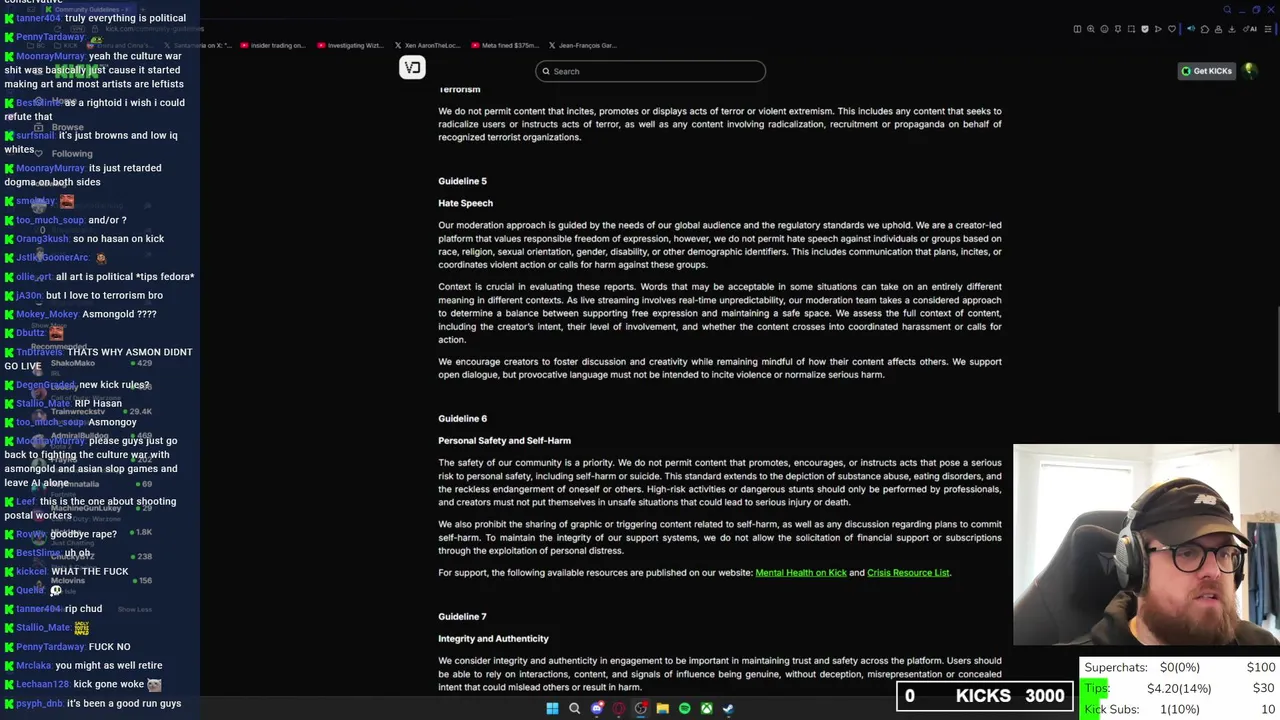The image size is (1280, 720).
Task: Click chat username 'Orang3kush'
Action: point(42,239)
